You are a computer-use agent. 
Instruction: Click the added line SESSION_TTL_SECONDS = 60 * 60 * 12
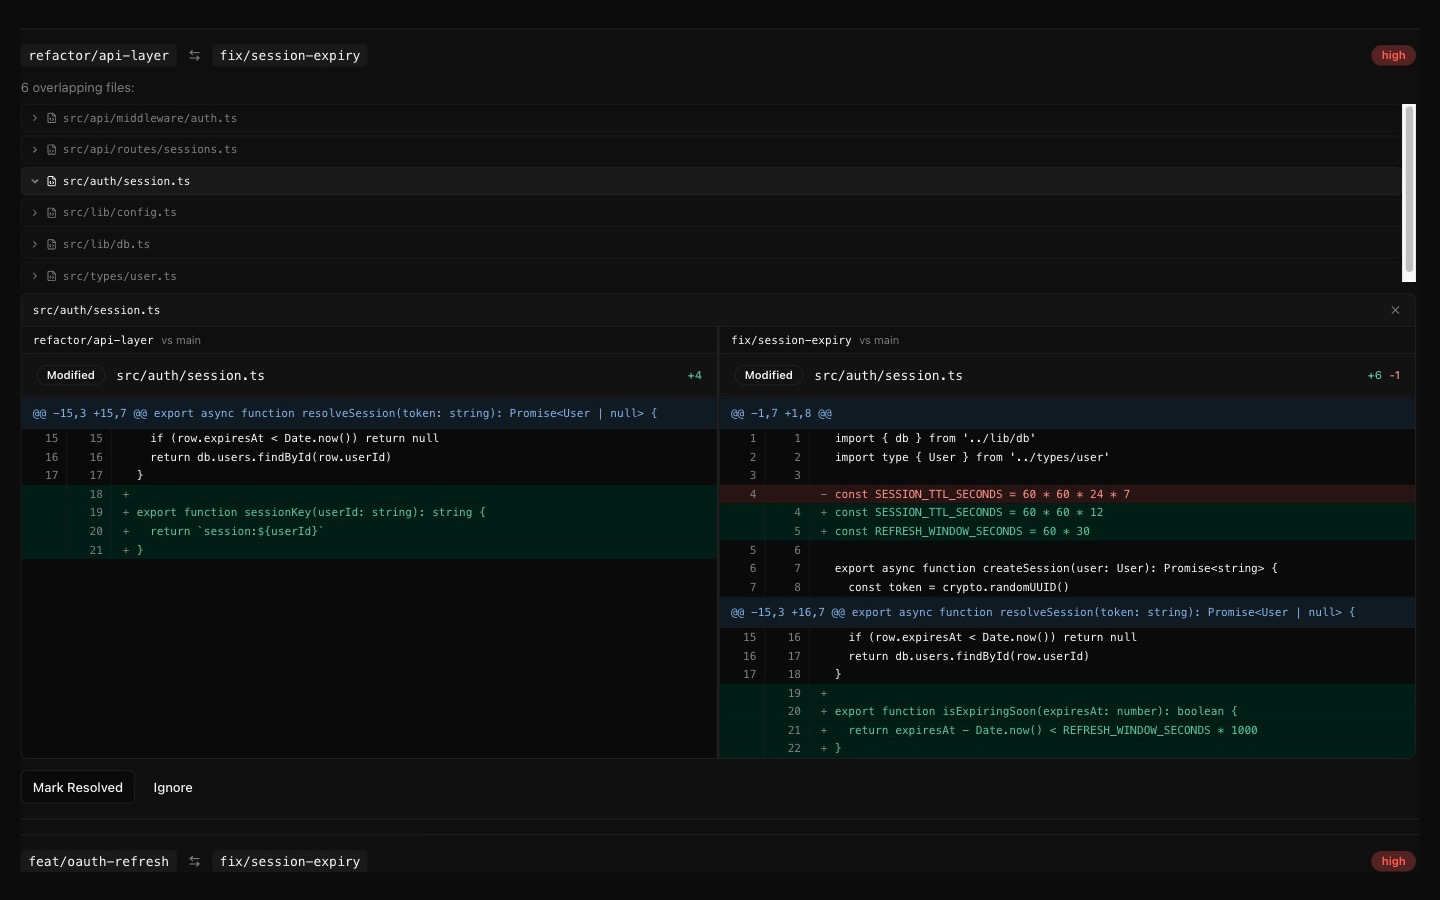point(1067,512)
